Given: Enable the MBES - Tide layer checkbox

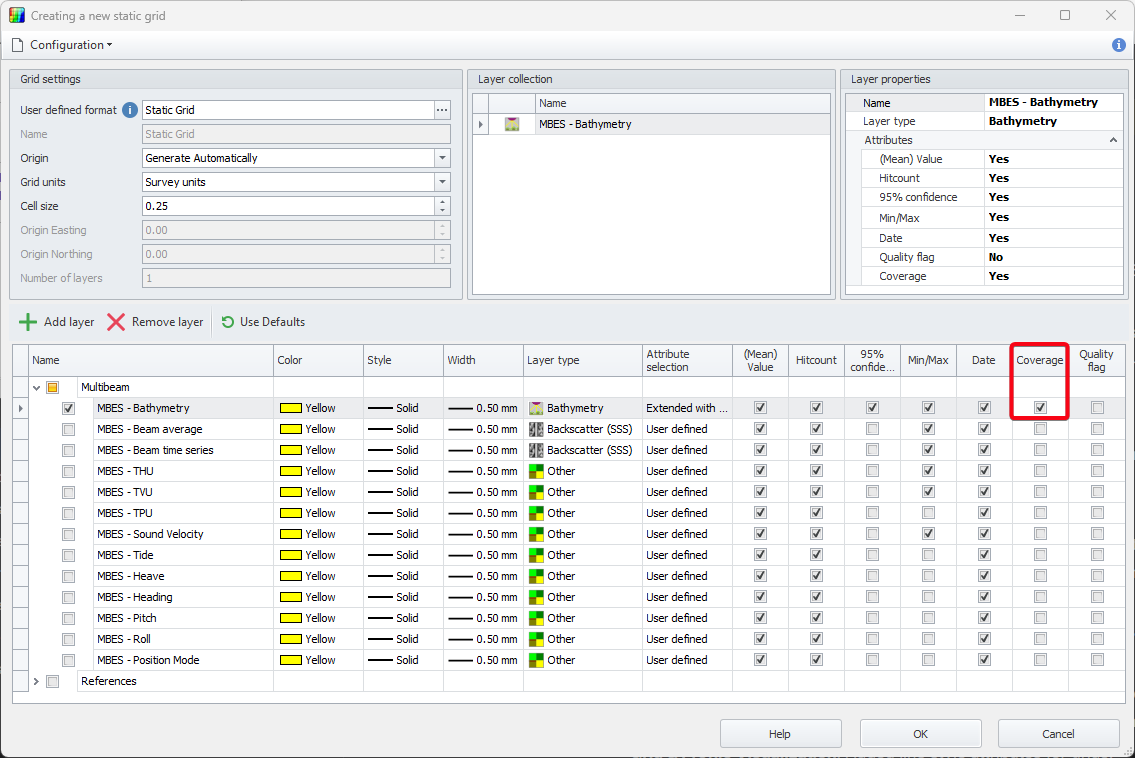Looking at the screenshot, I should pyautogui.click(x=68, y=555).
